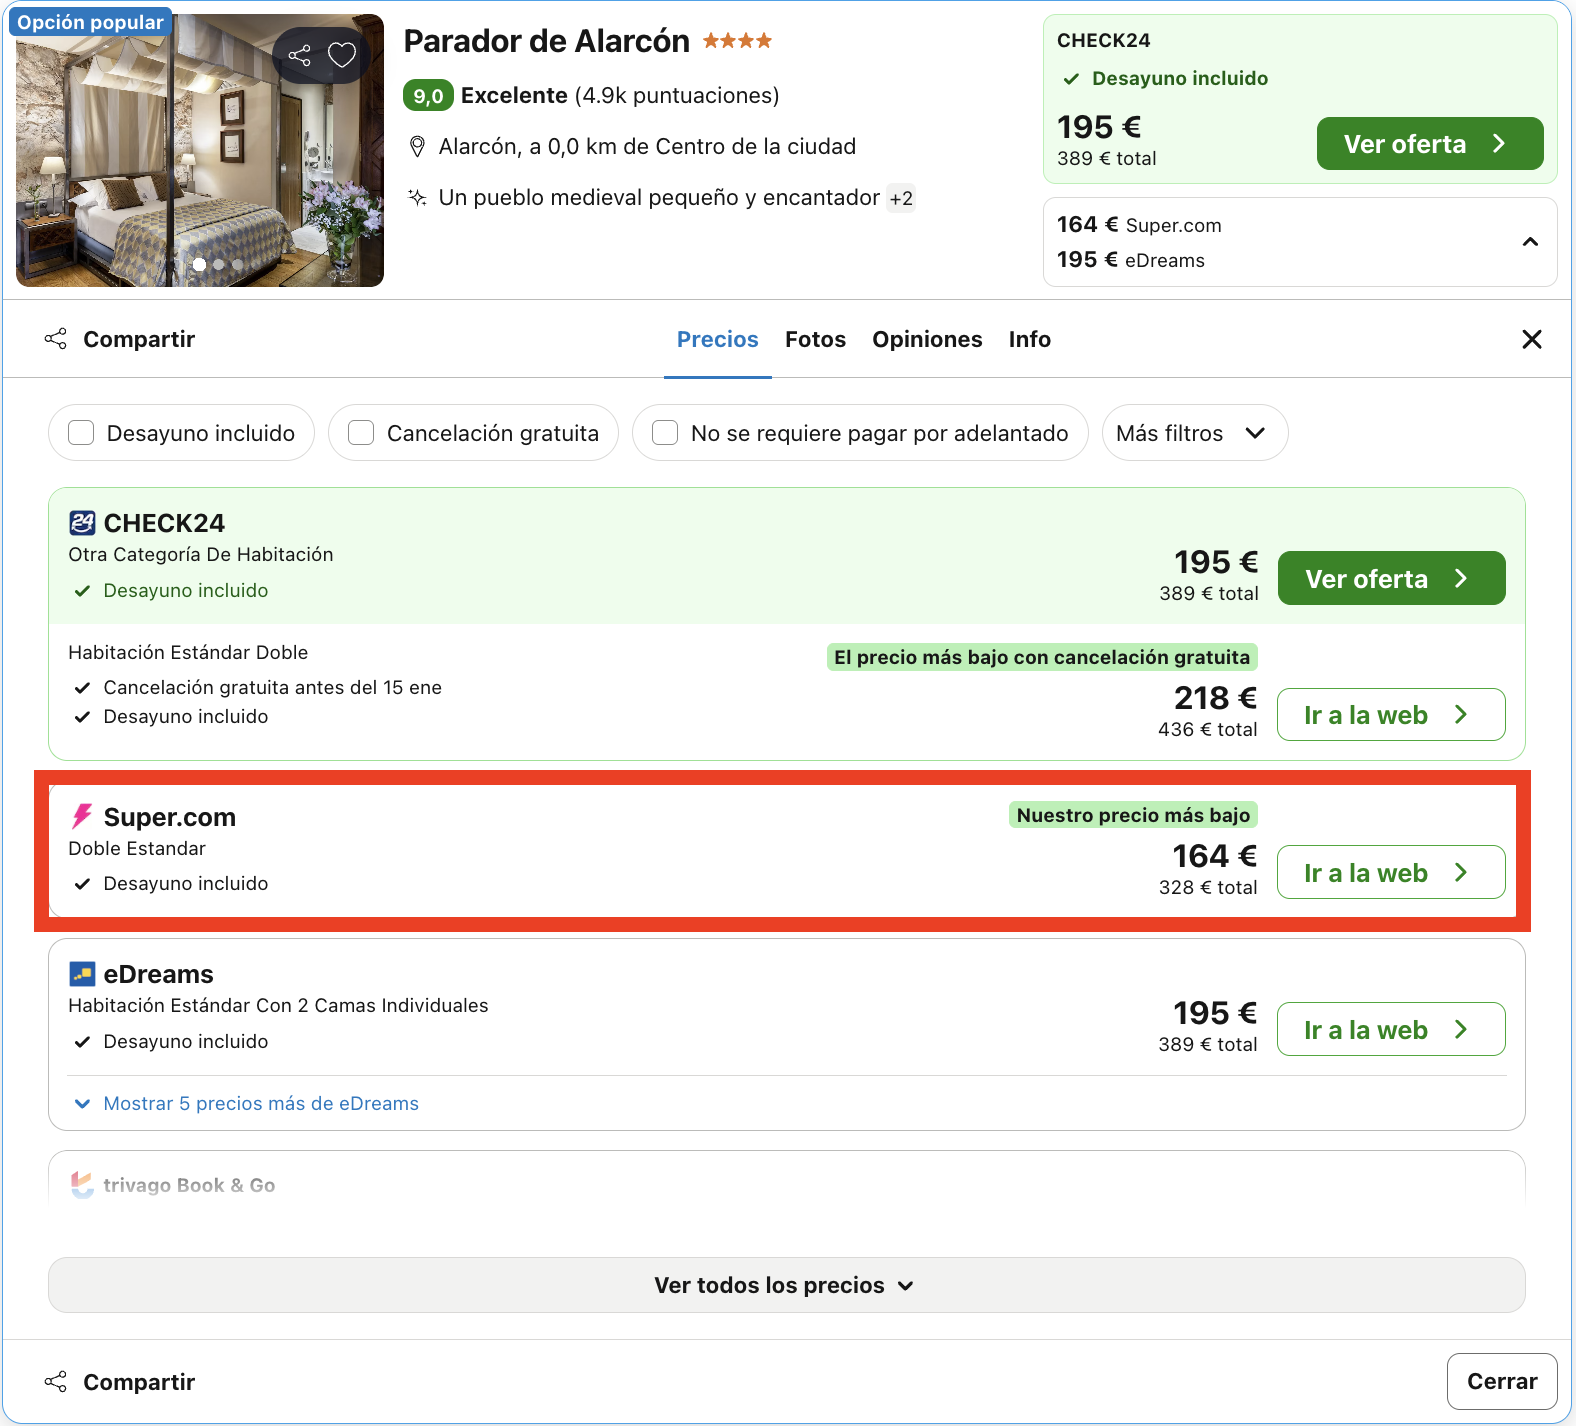The image size is (1576, 1426).
Task: Click the location pin icon next to Alarcón
Action: click(x=418, y=147)
